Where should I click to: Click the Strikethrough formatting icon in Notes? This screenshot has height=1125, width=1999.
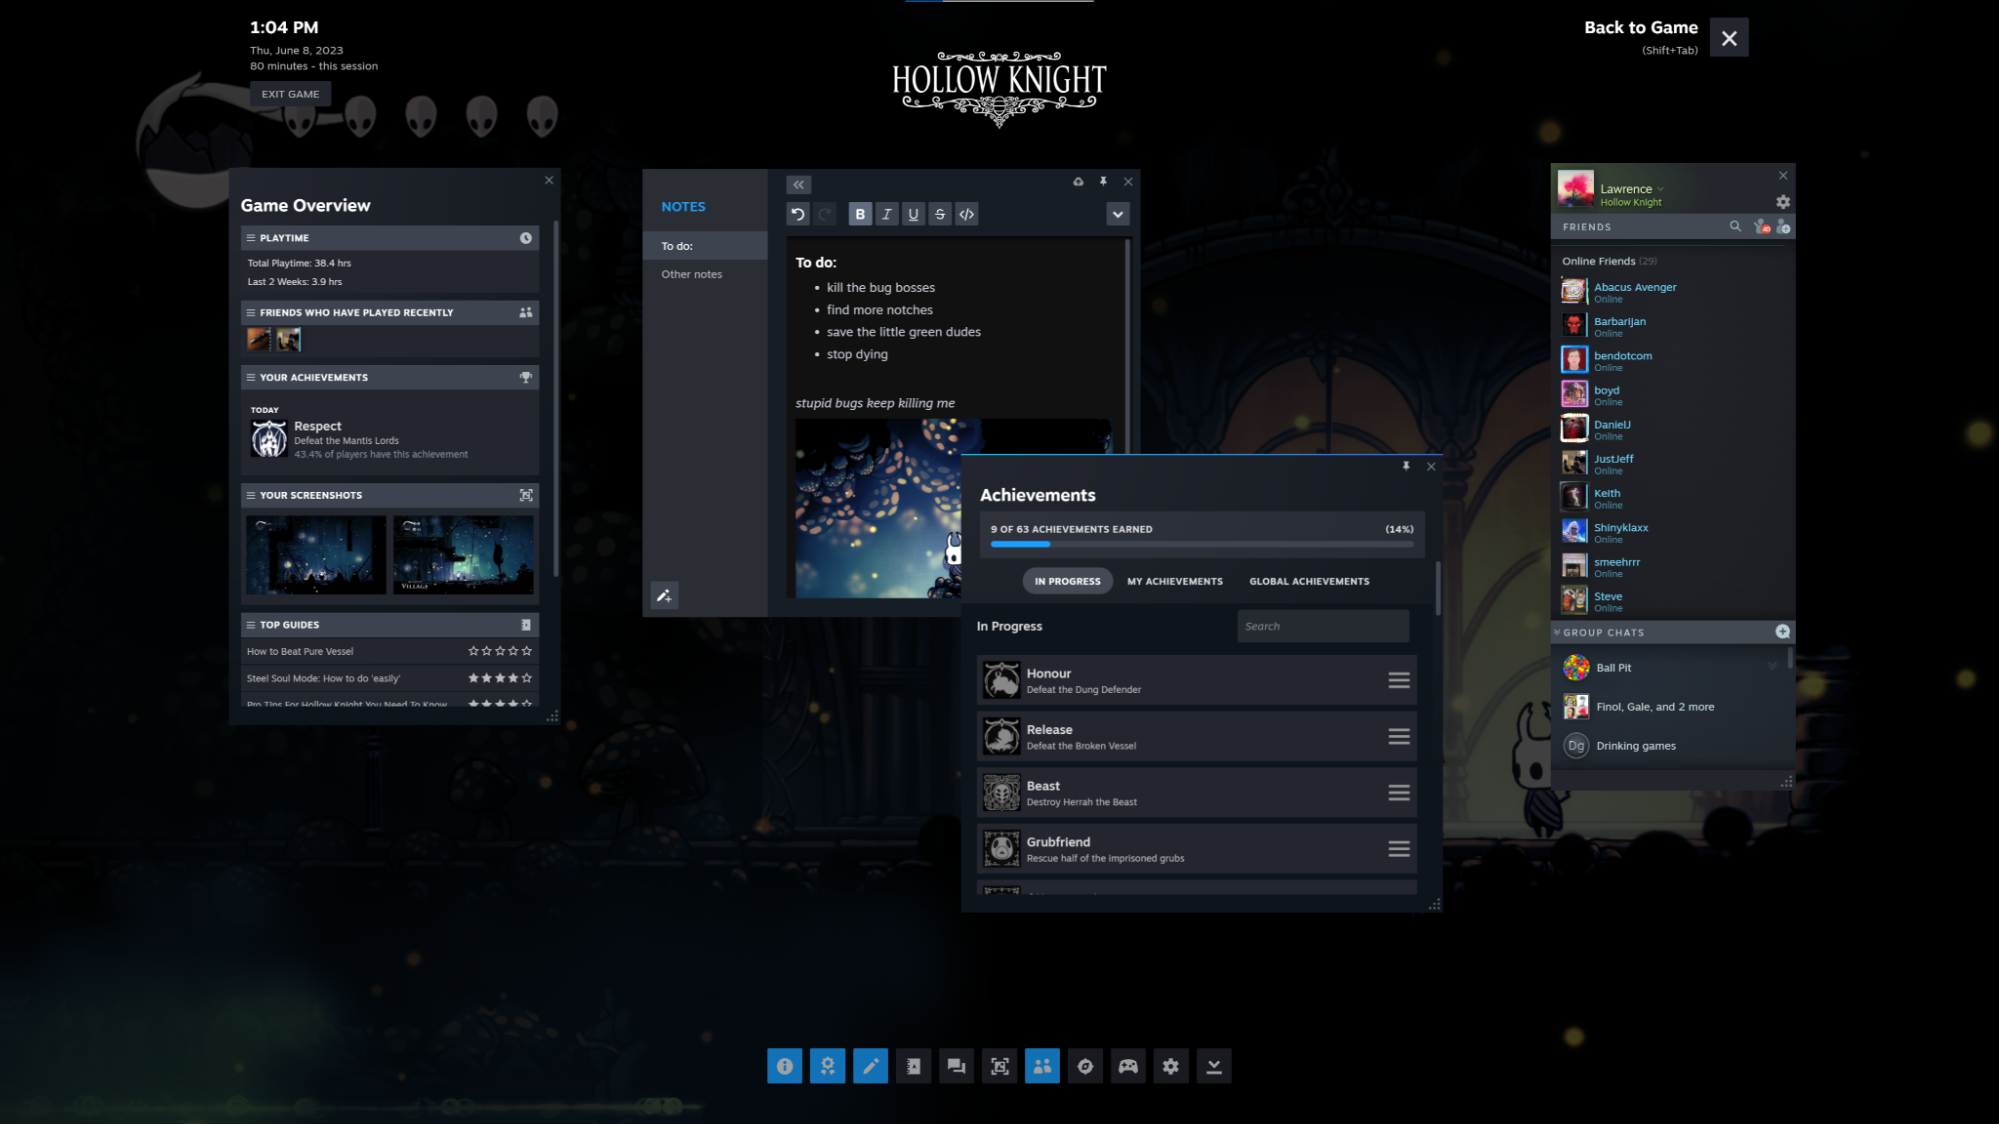(x=939, y=214)
